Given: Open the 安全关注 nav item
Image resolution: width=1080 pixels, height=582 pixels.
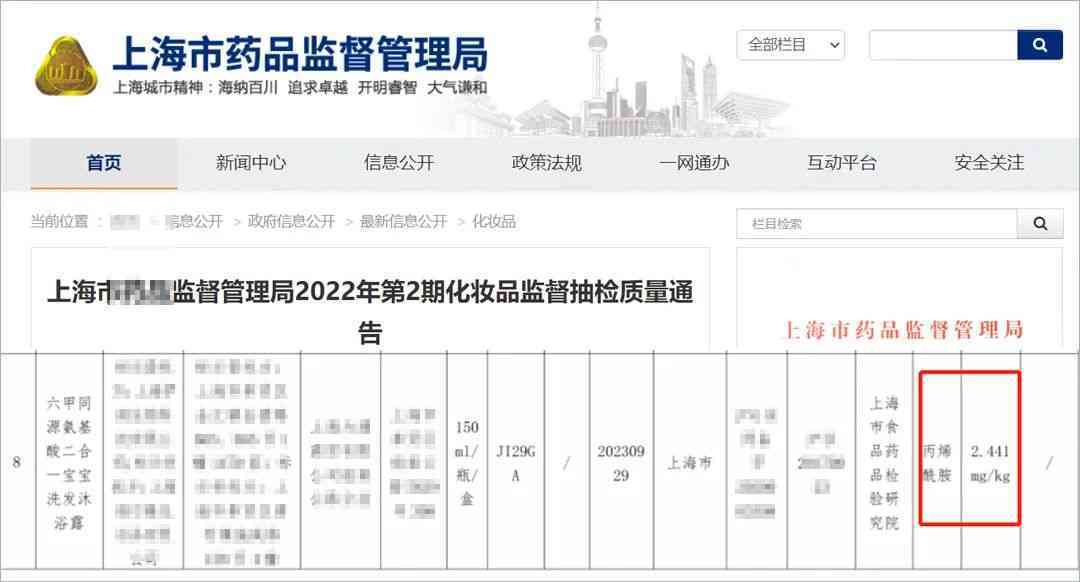Looking at the screenshot, I should click(989, 163).
